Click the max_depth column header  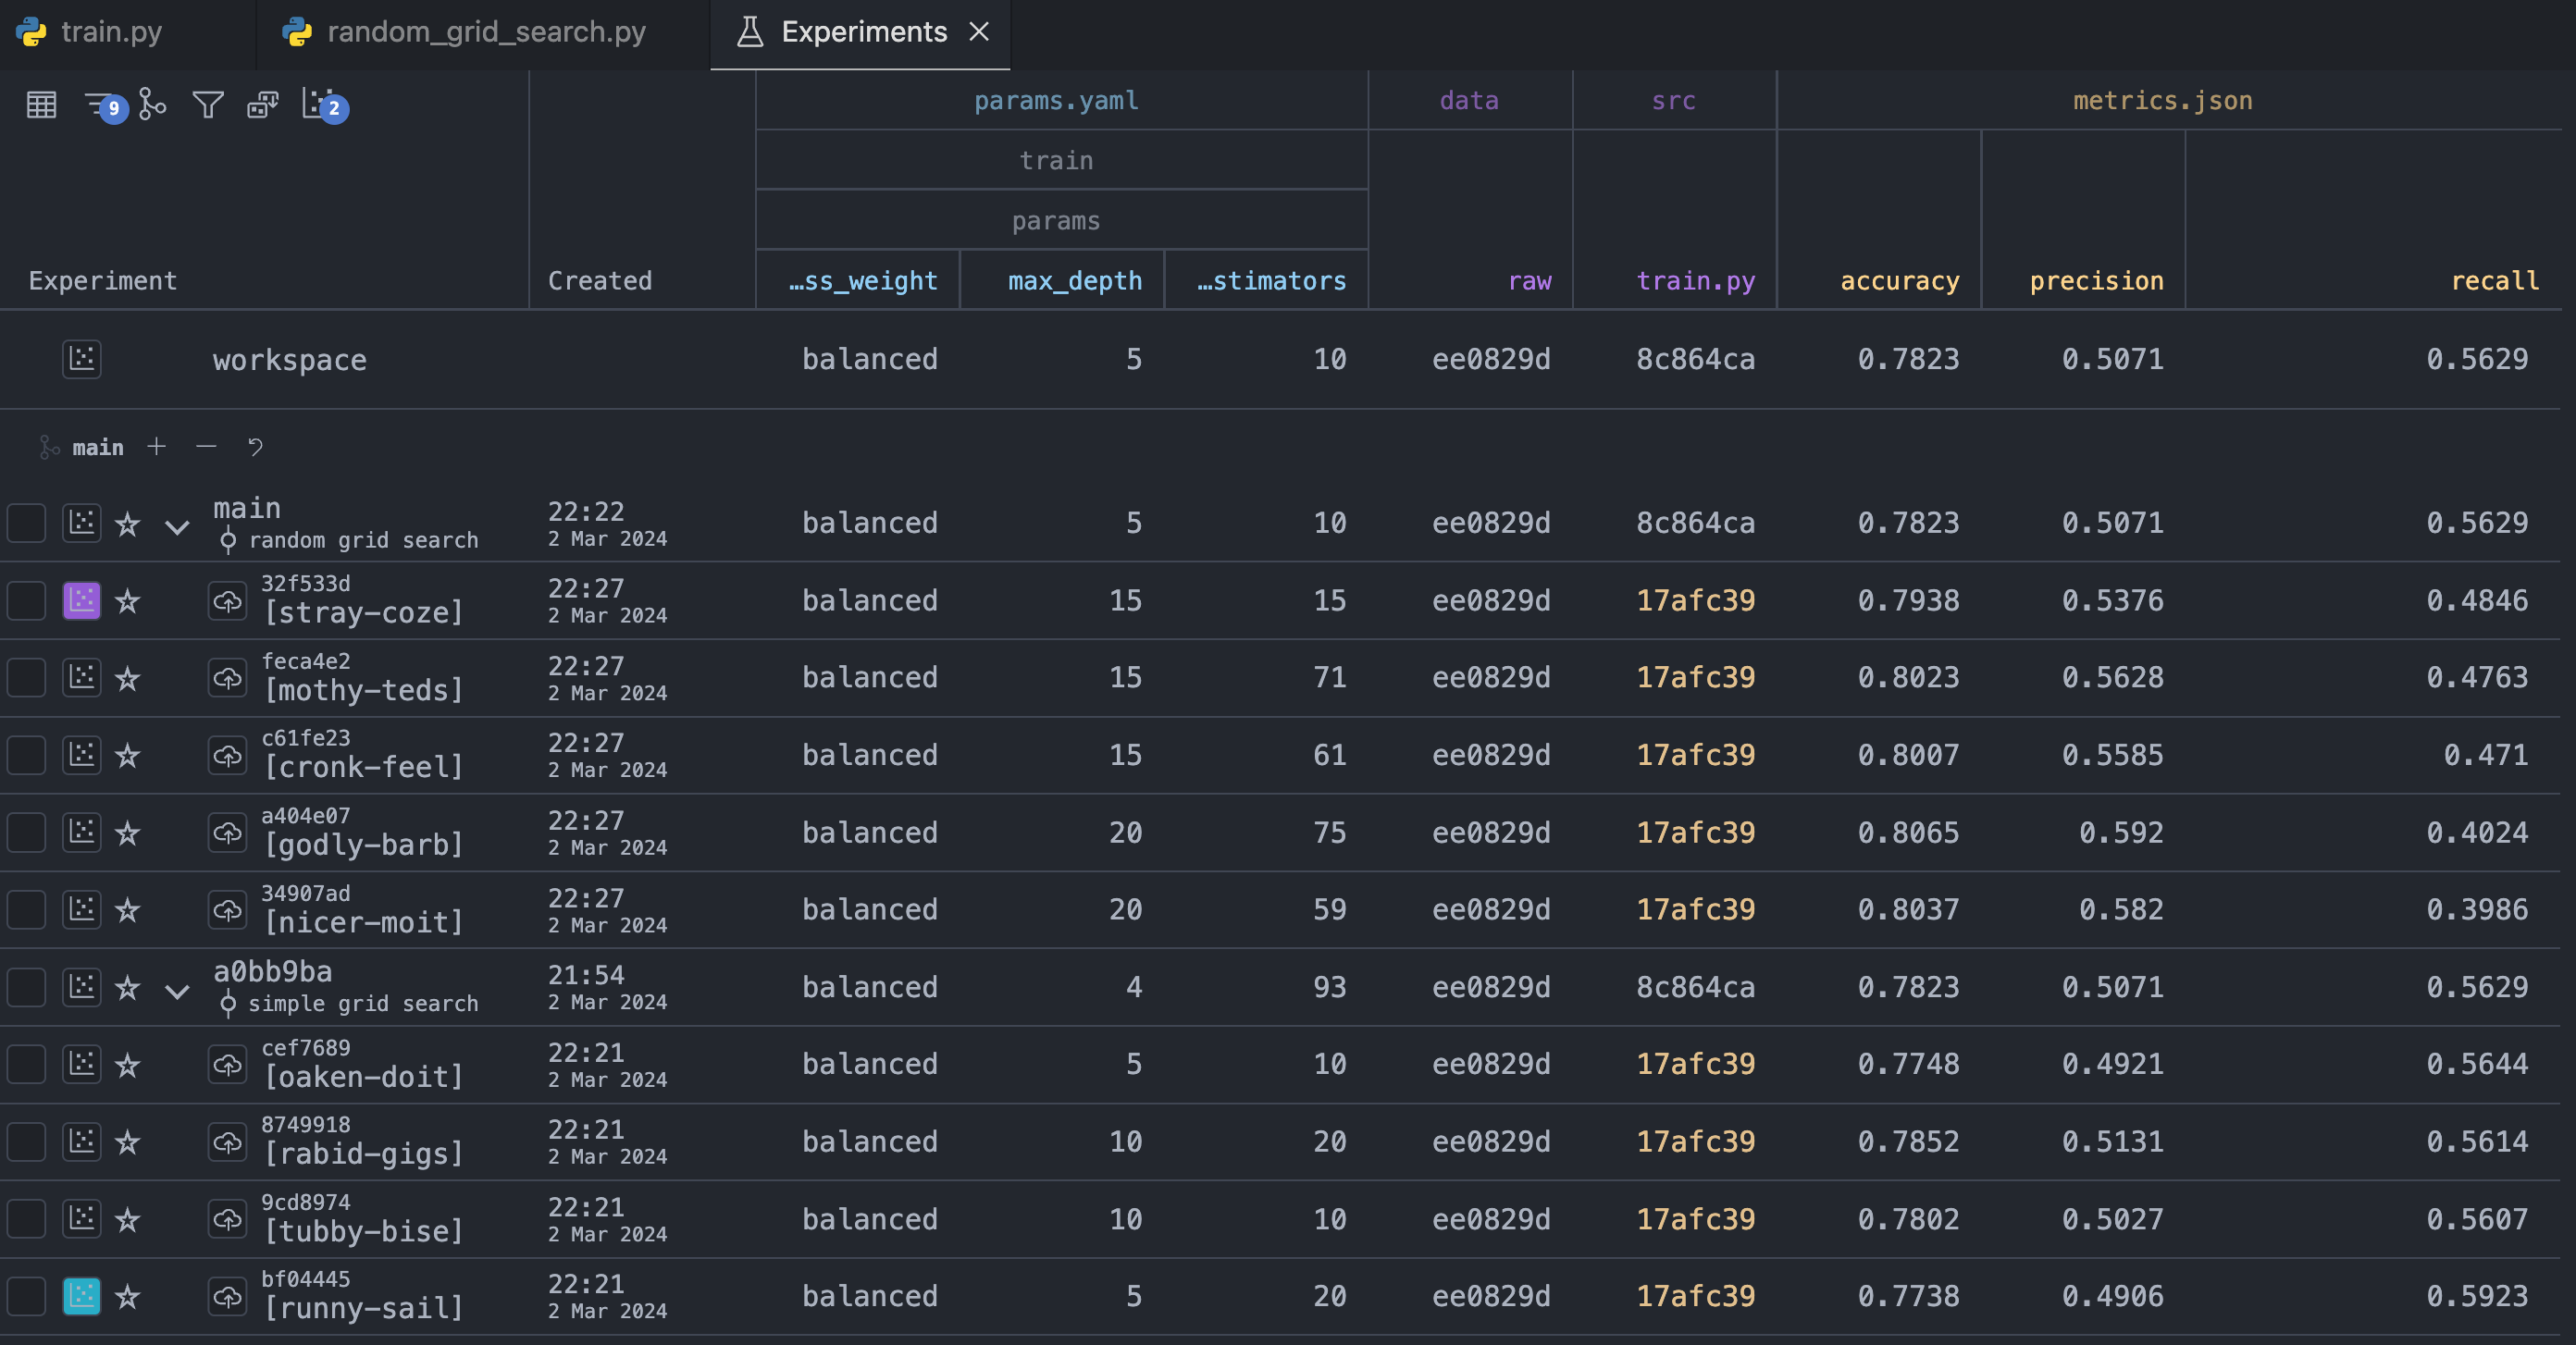coord(1074,281)
